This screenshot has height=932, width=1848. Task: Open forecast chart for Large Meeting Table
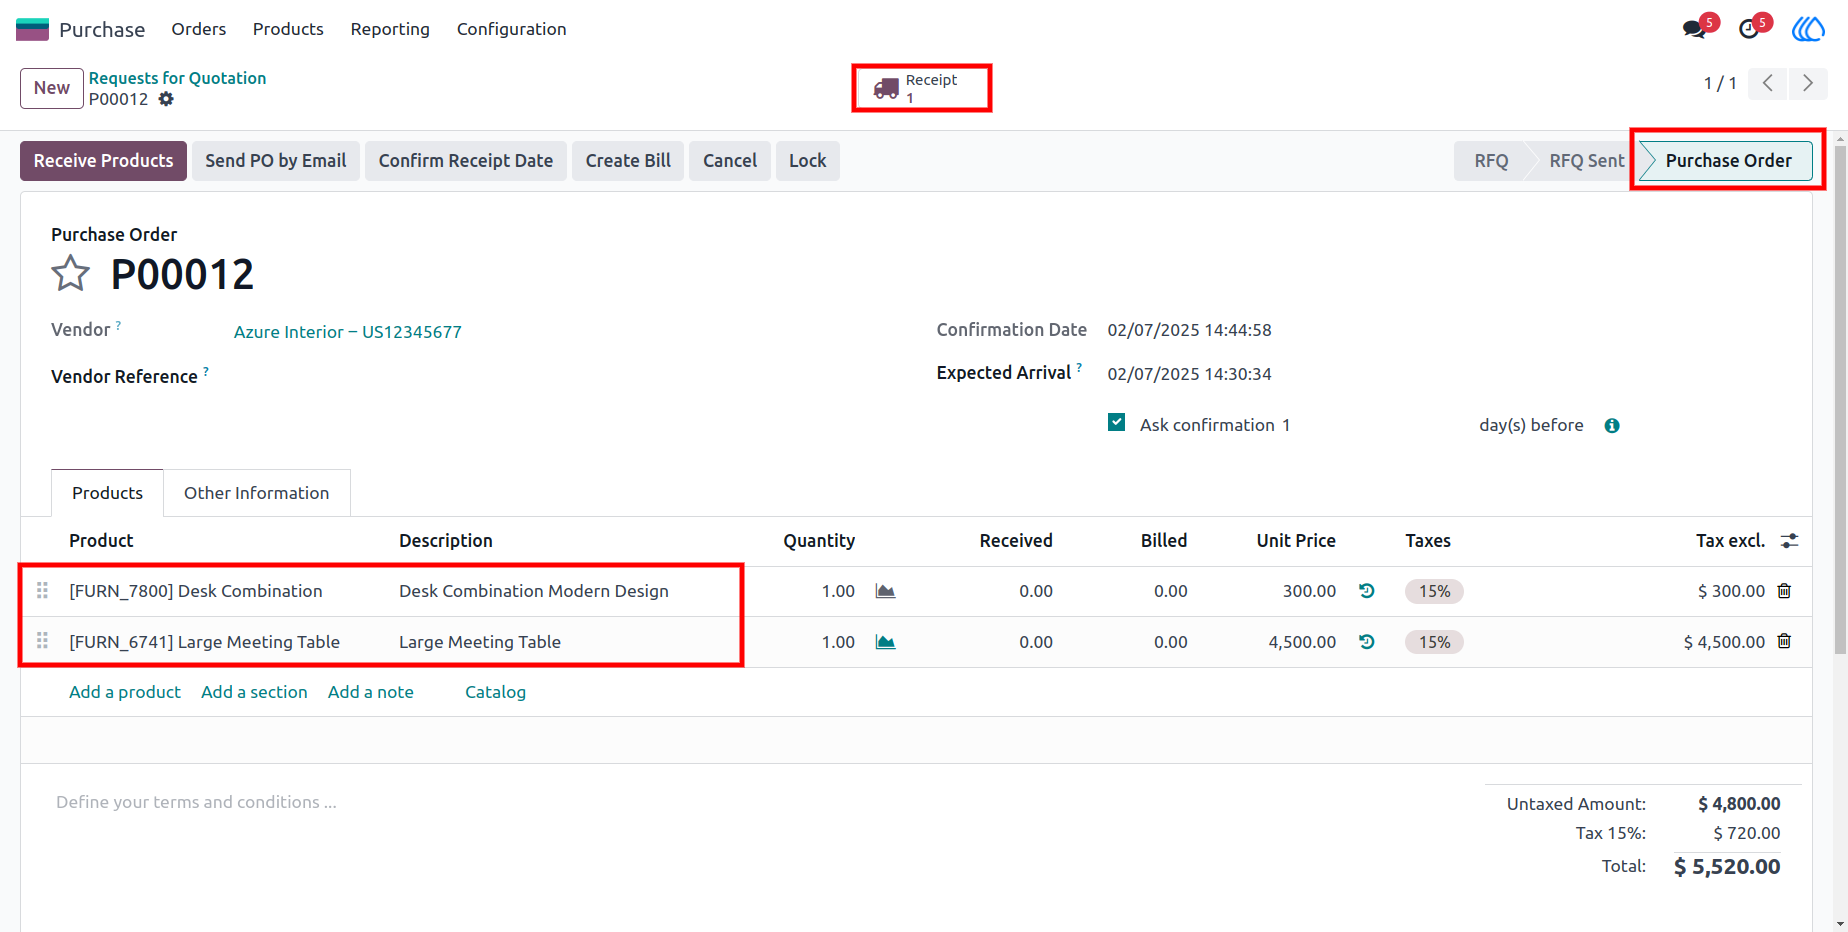(885, 642)
